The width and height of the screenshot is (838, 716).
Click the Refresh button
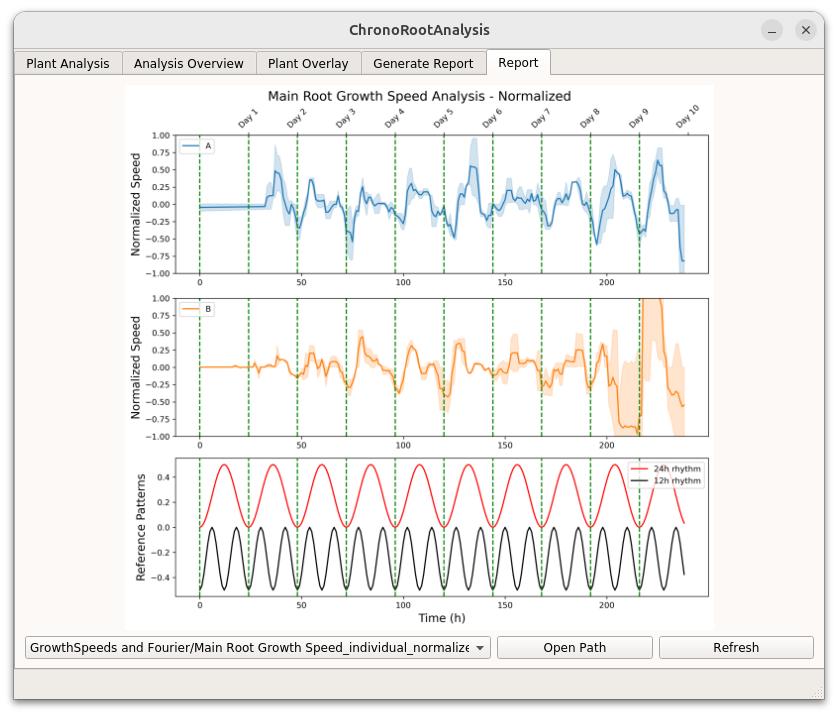click(735, 648)
